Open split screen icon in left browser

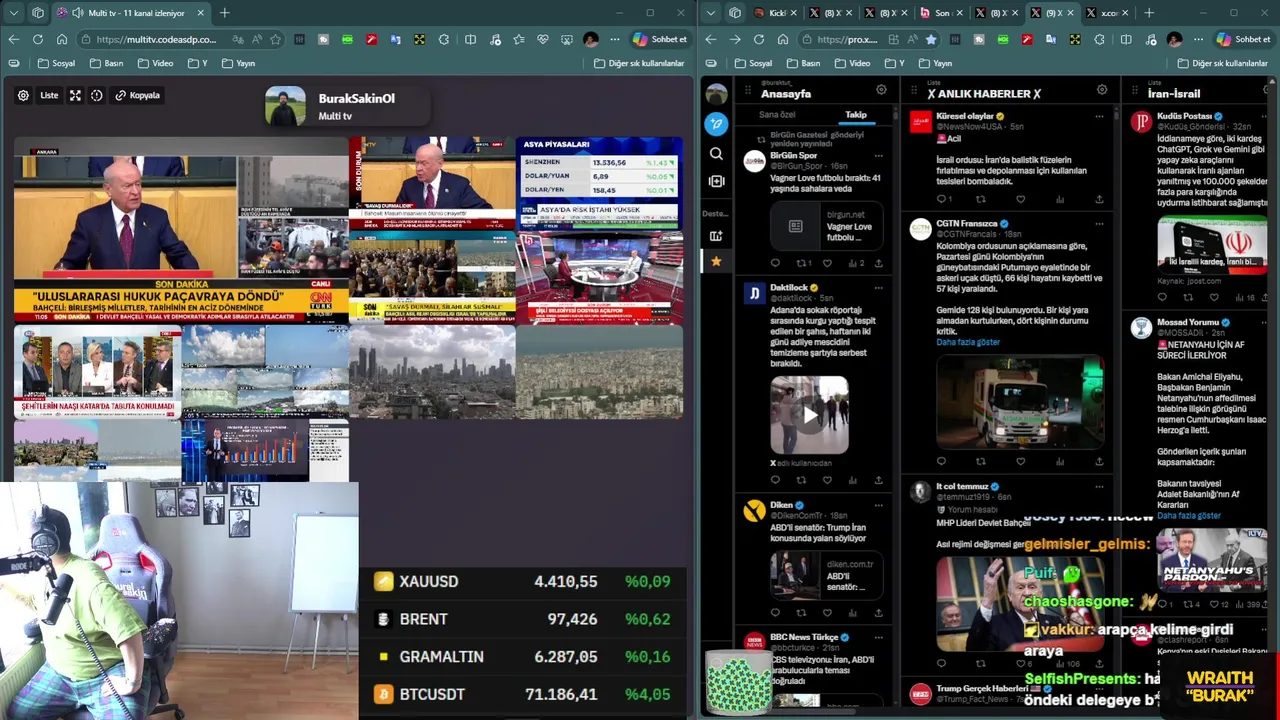pyautogui.click(x=470, y=39)
